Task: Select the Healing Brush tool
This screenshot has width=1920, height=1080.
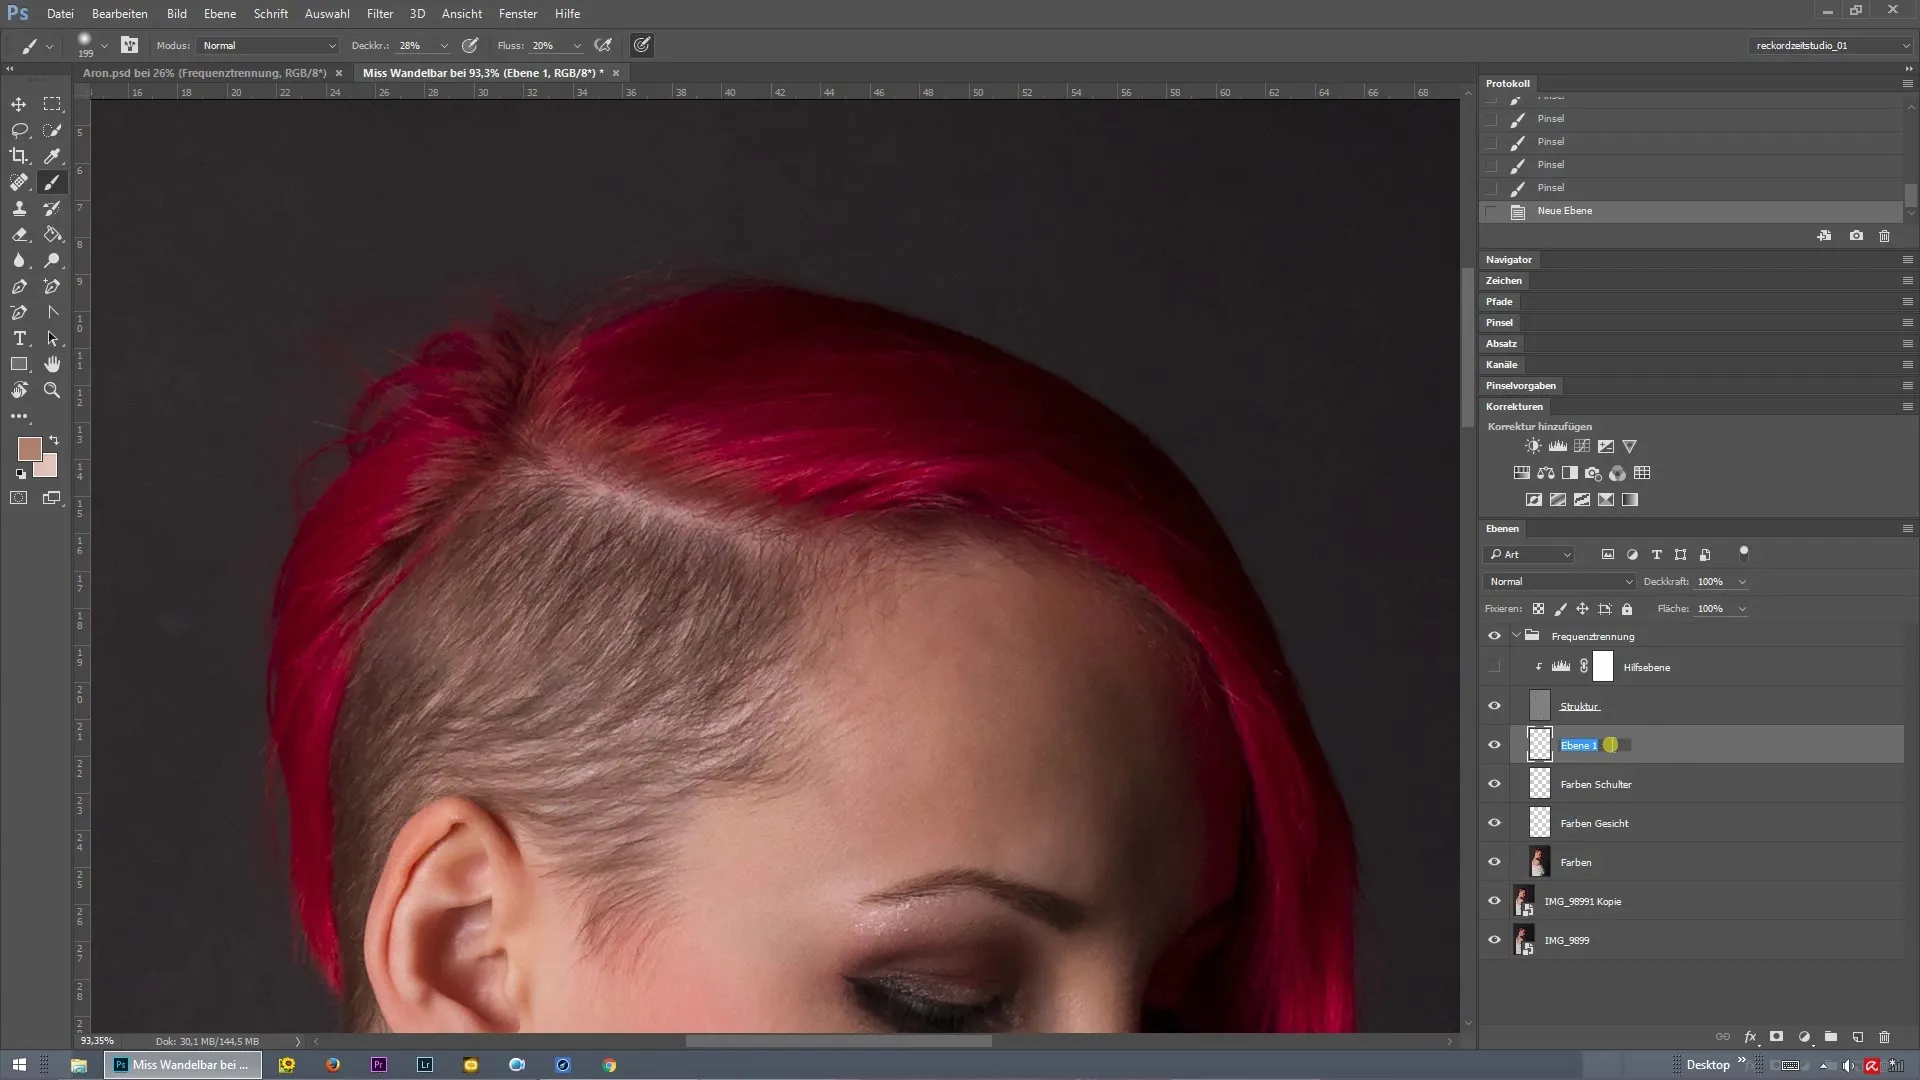Action: click(19, 182)
